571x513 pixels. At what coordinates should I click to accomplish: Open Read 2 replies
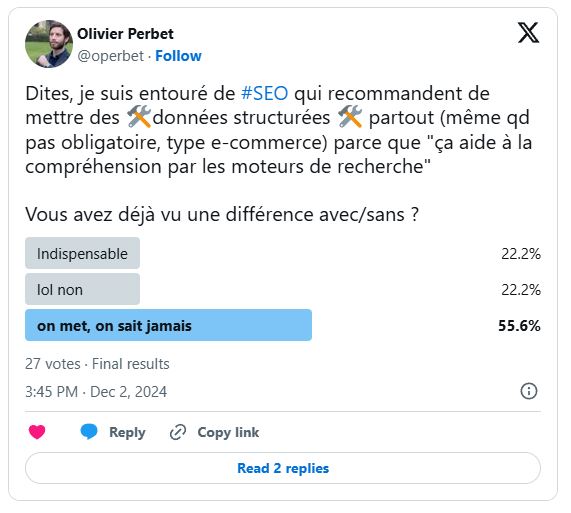coord(283,468)
